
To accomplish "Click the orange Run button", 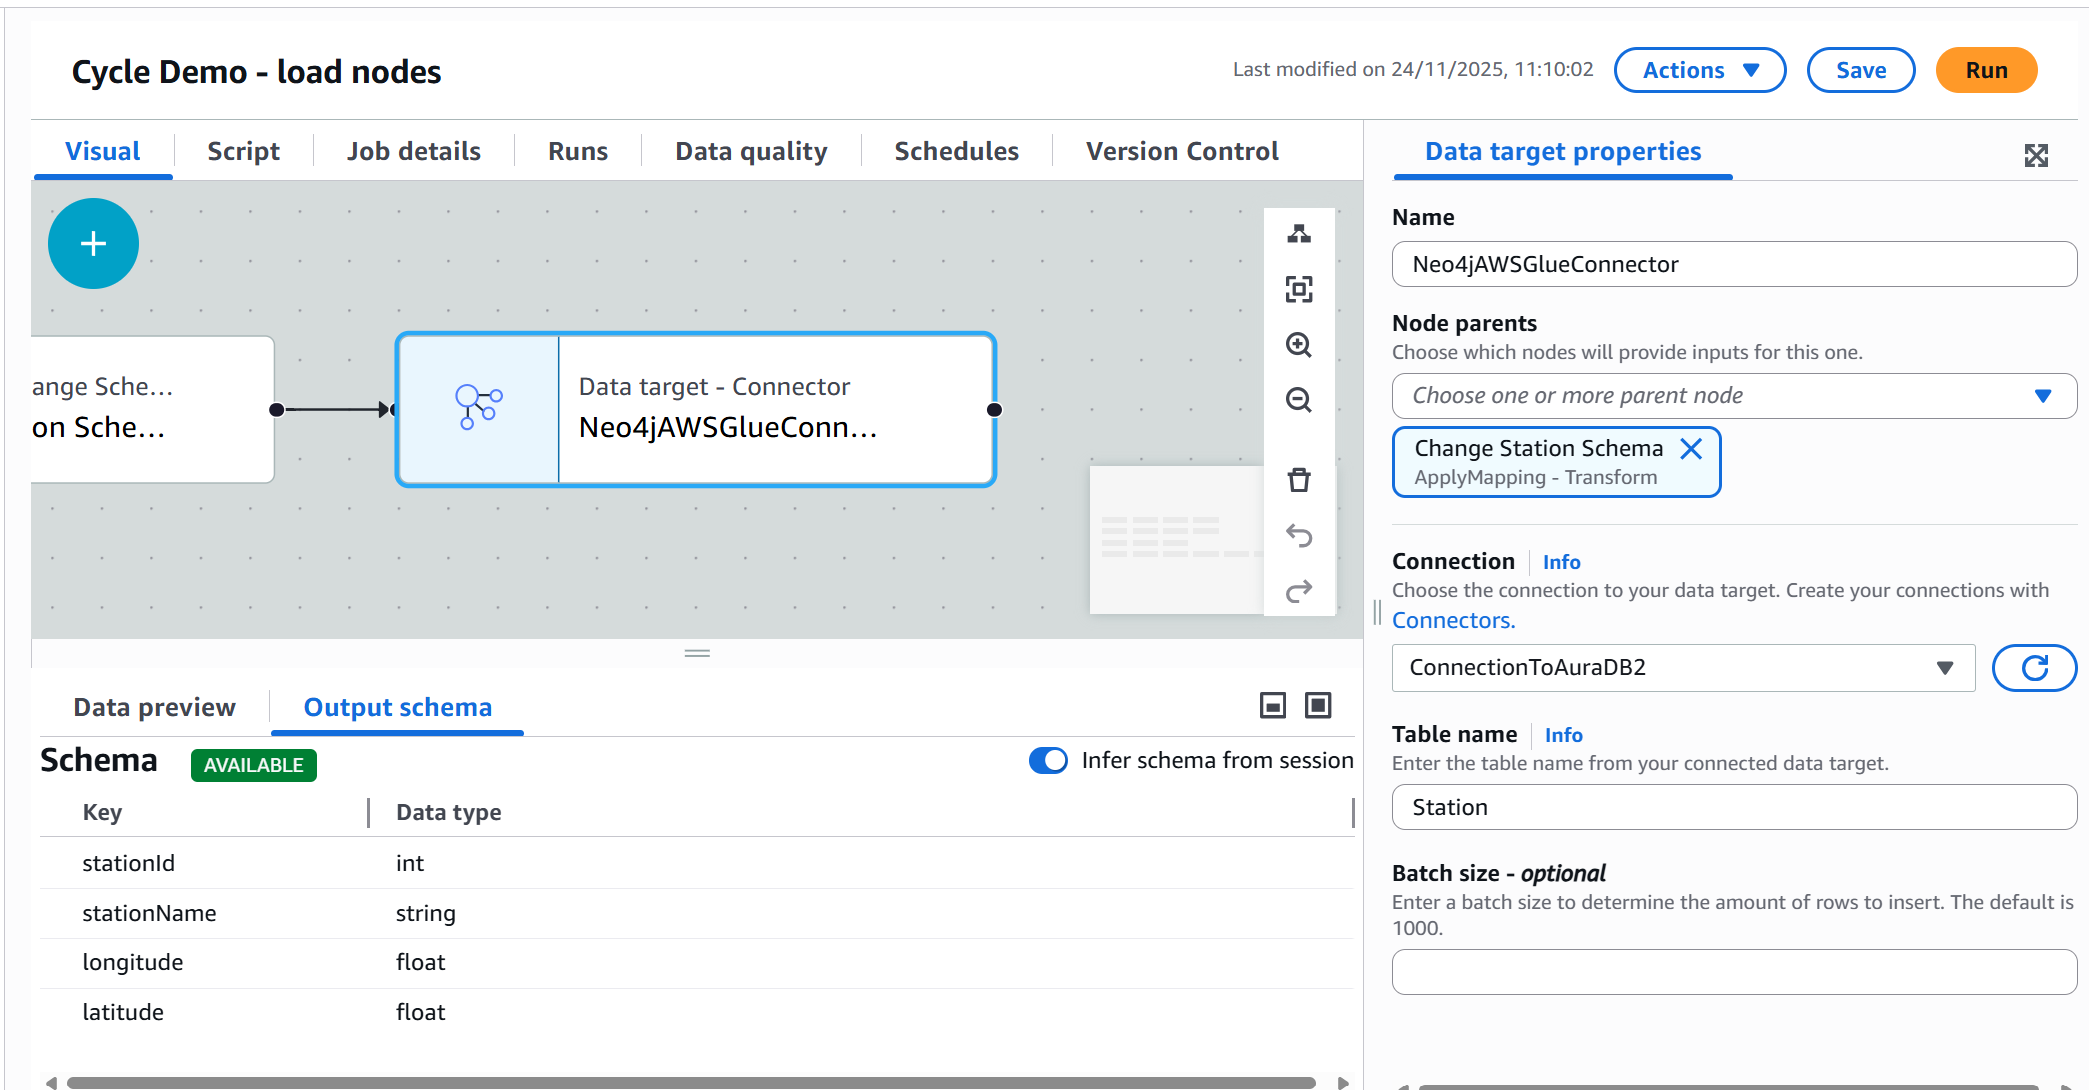I will [1985, 70].
